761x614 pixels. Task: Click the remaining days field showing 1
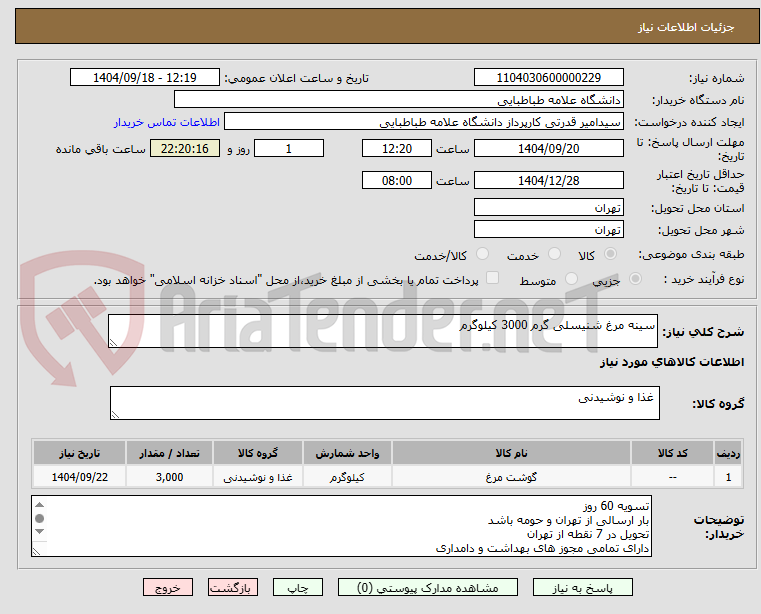coord(289,148)
